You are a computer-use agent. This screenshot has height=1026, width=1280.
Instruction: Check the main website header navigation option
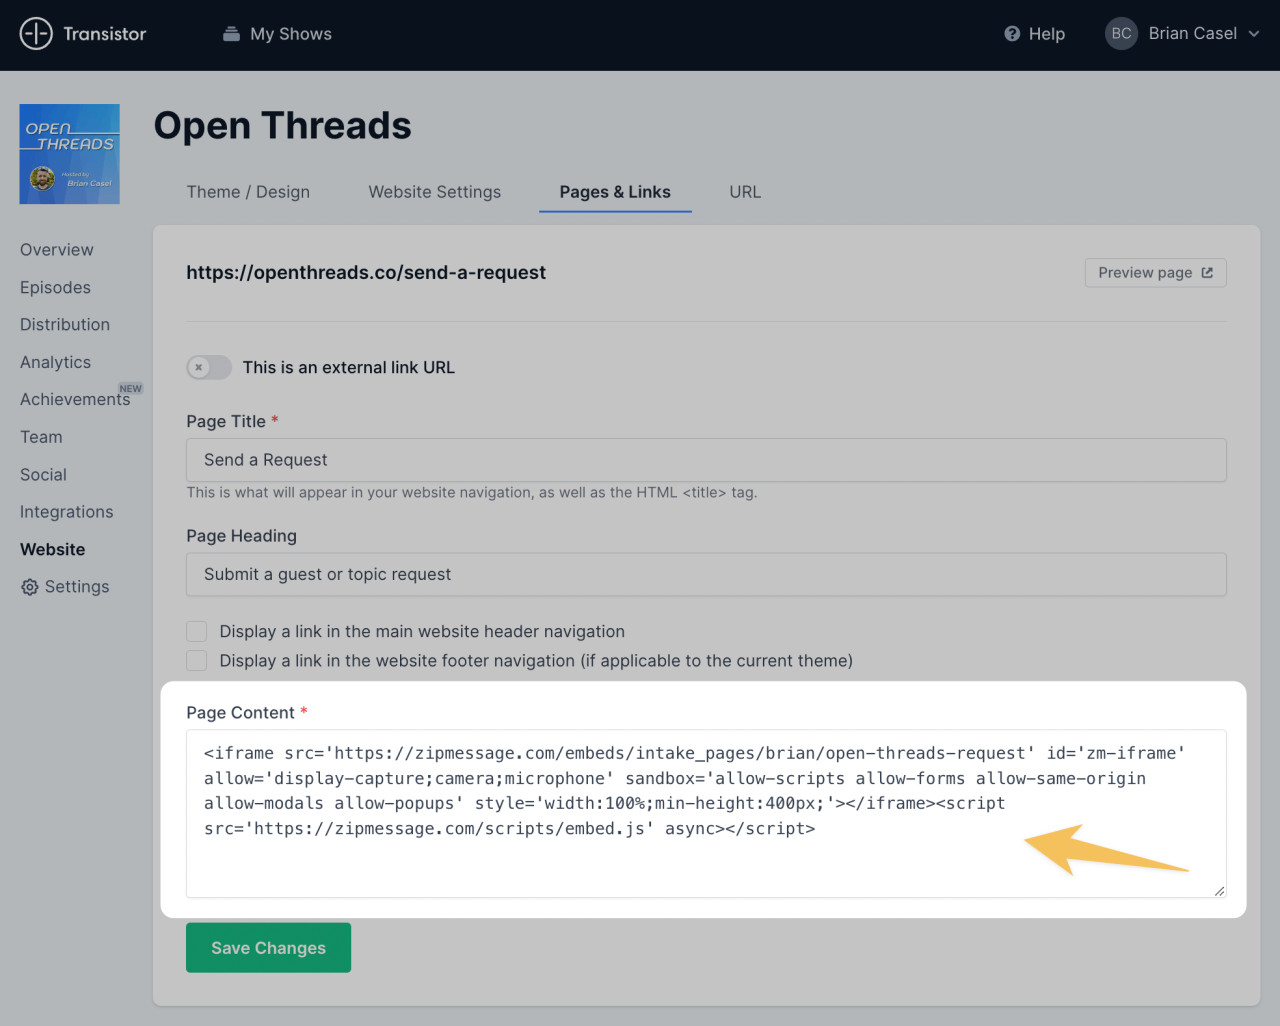pos(196,631)
